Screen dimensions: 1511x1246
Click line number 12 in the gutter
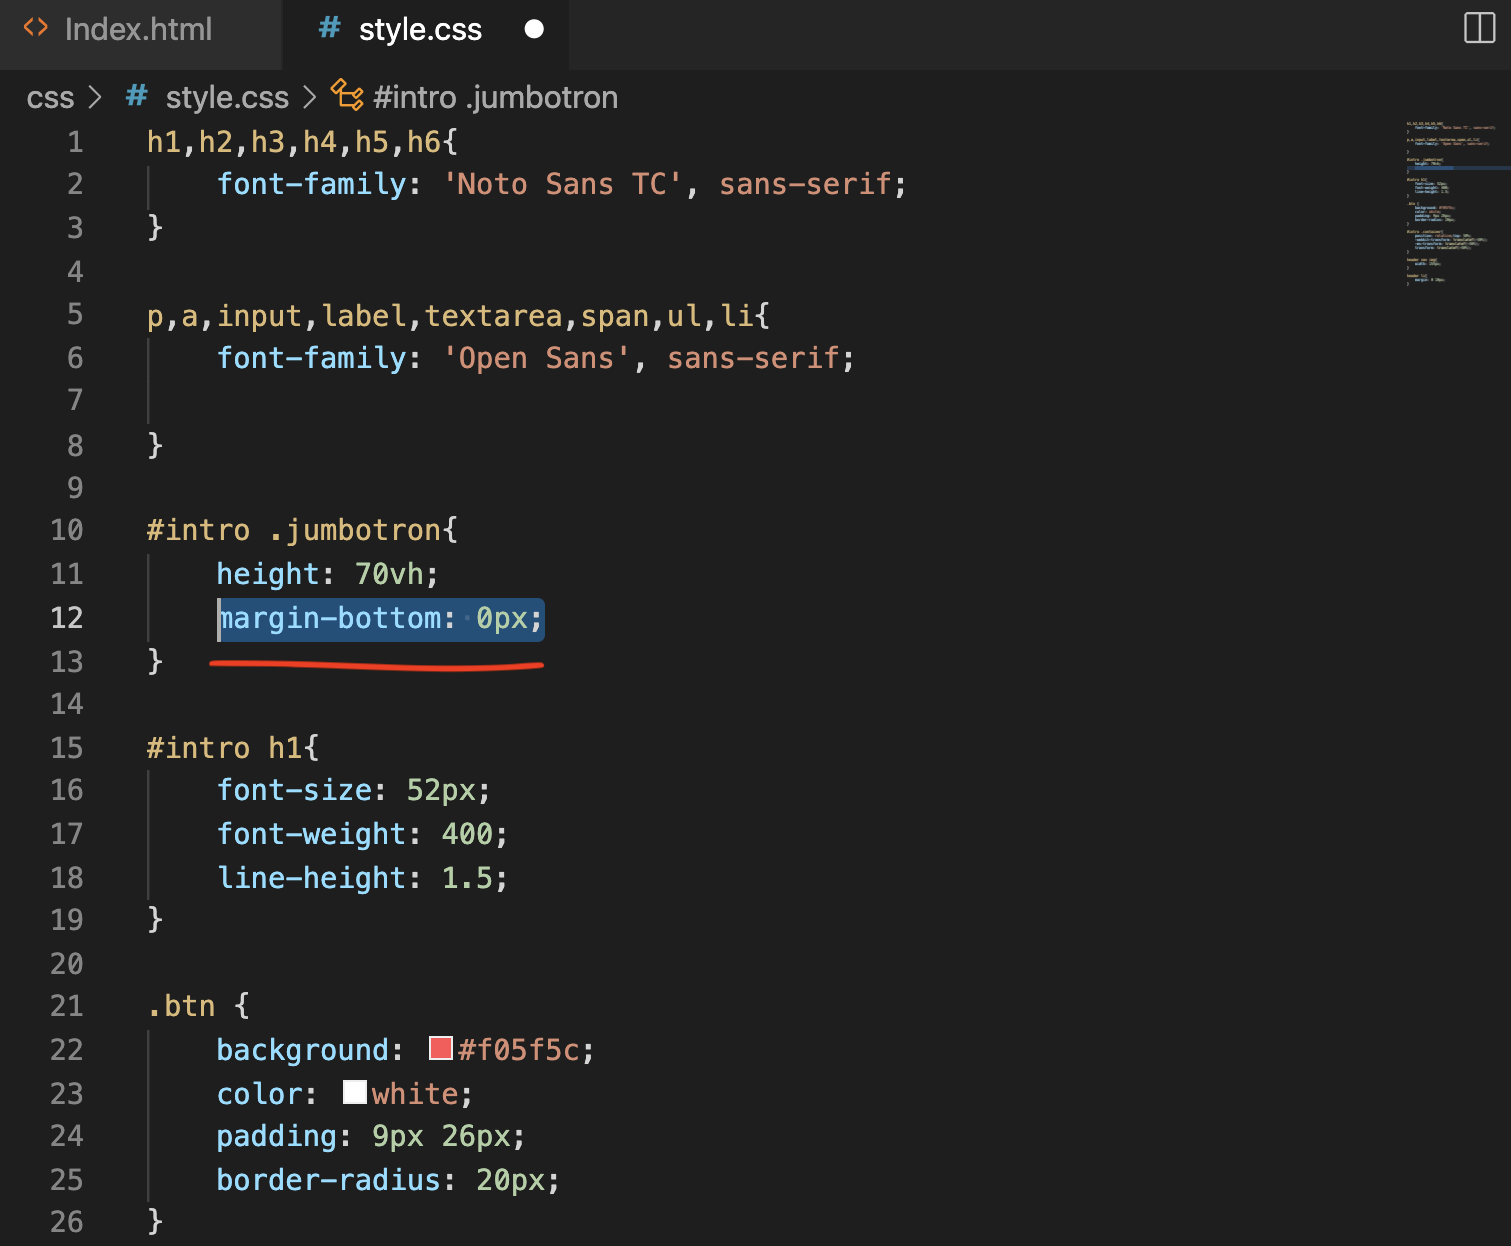(x=67, y=618)
